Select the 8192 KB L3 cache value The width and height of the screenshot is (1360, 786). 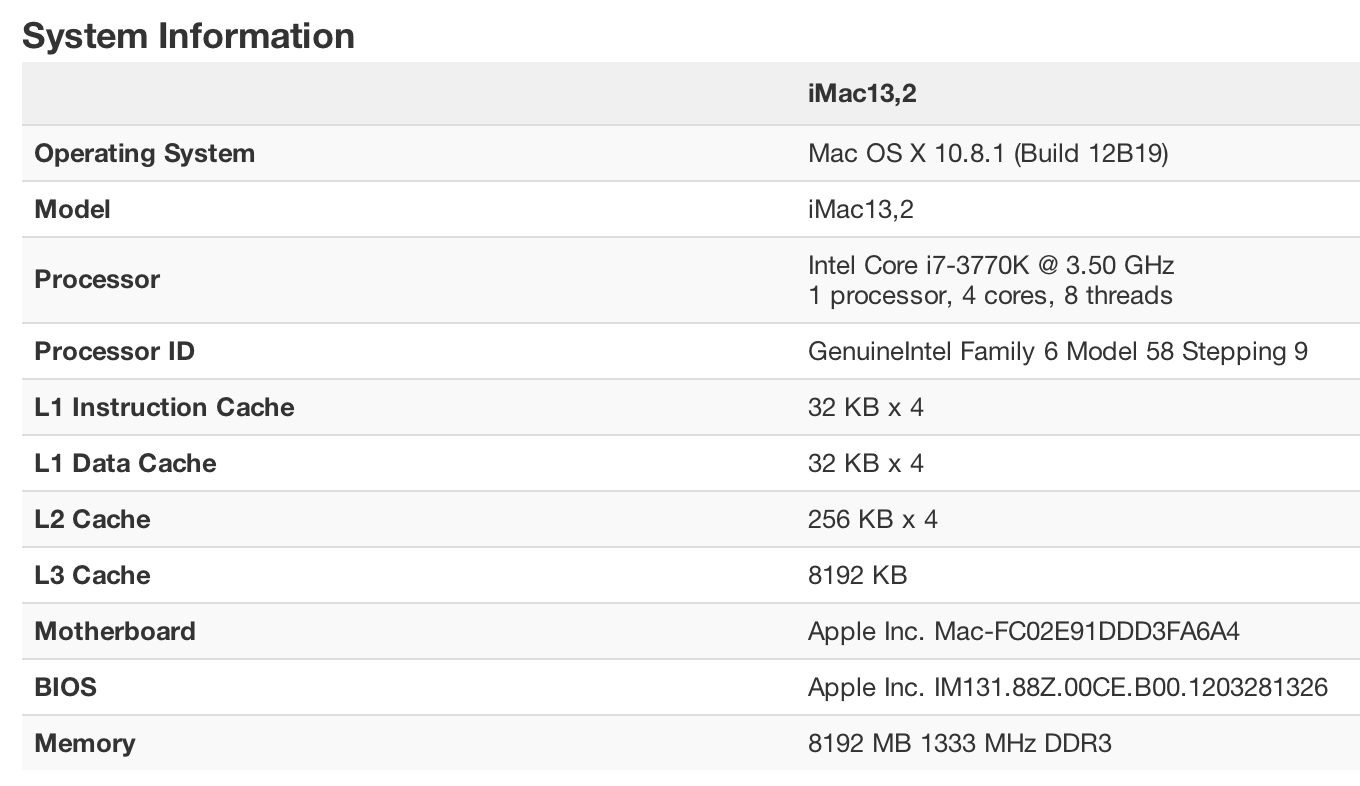coord(858,575)
